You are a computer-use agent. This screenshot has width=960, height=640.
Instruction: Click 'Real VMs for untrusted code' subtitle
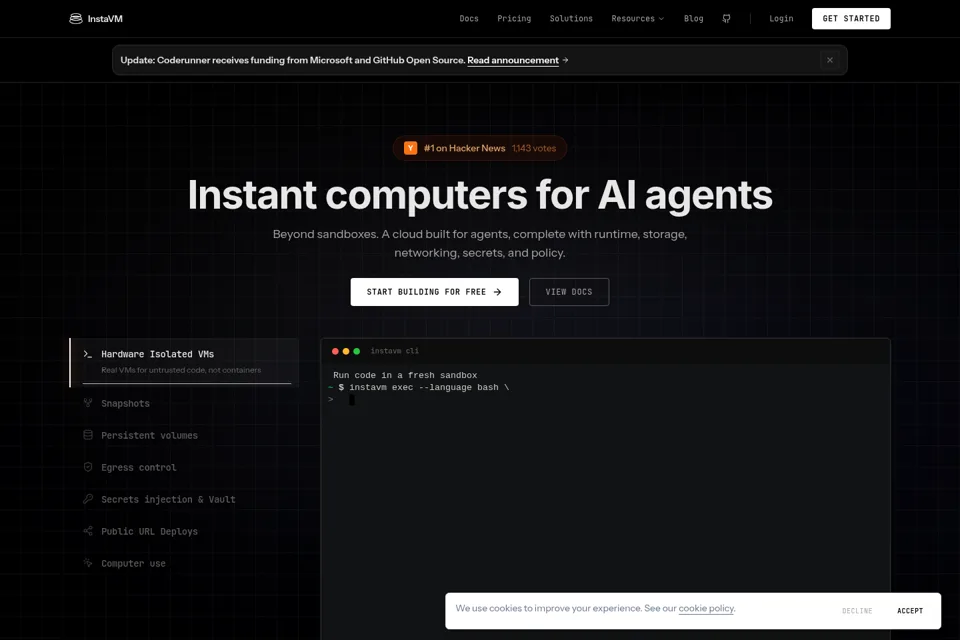(181, 370)
